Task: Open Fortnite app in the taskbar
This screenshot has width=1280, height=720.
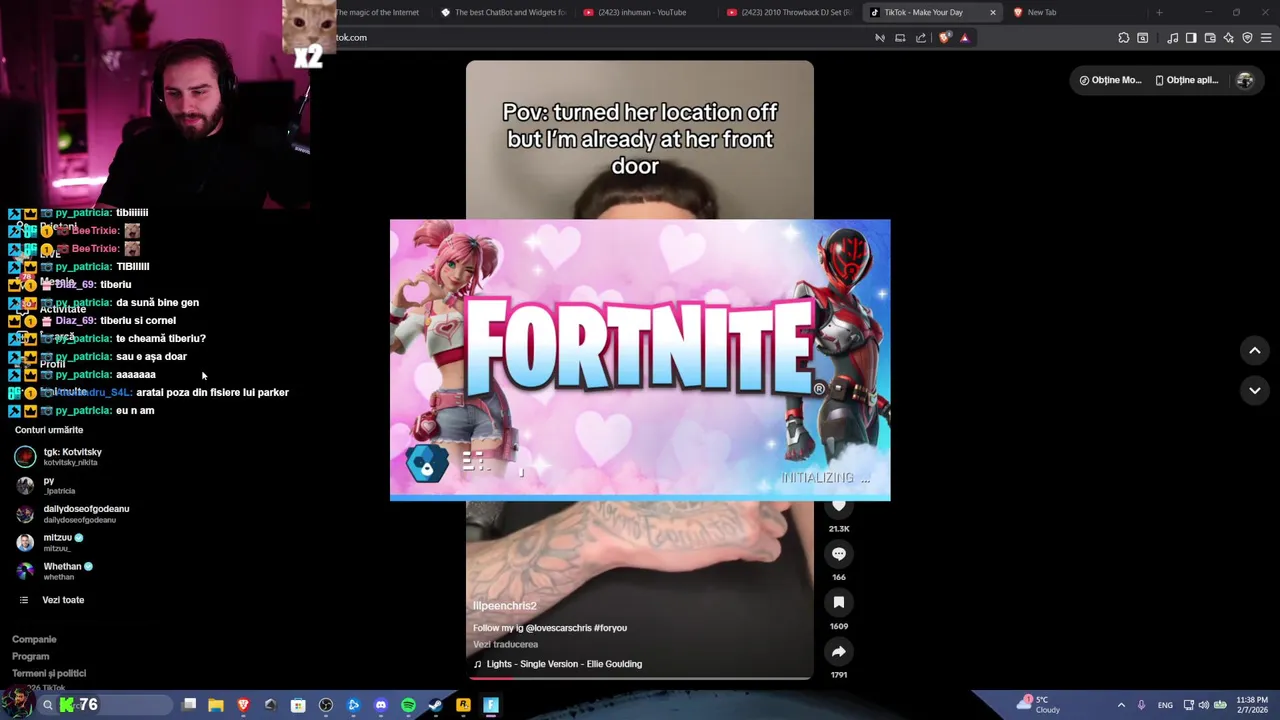Action: pos(491,705)
